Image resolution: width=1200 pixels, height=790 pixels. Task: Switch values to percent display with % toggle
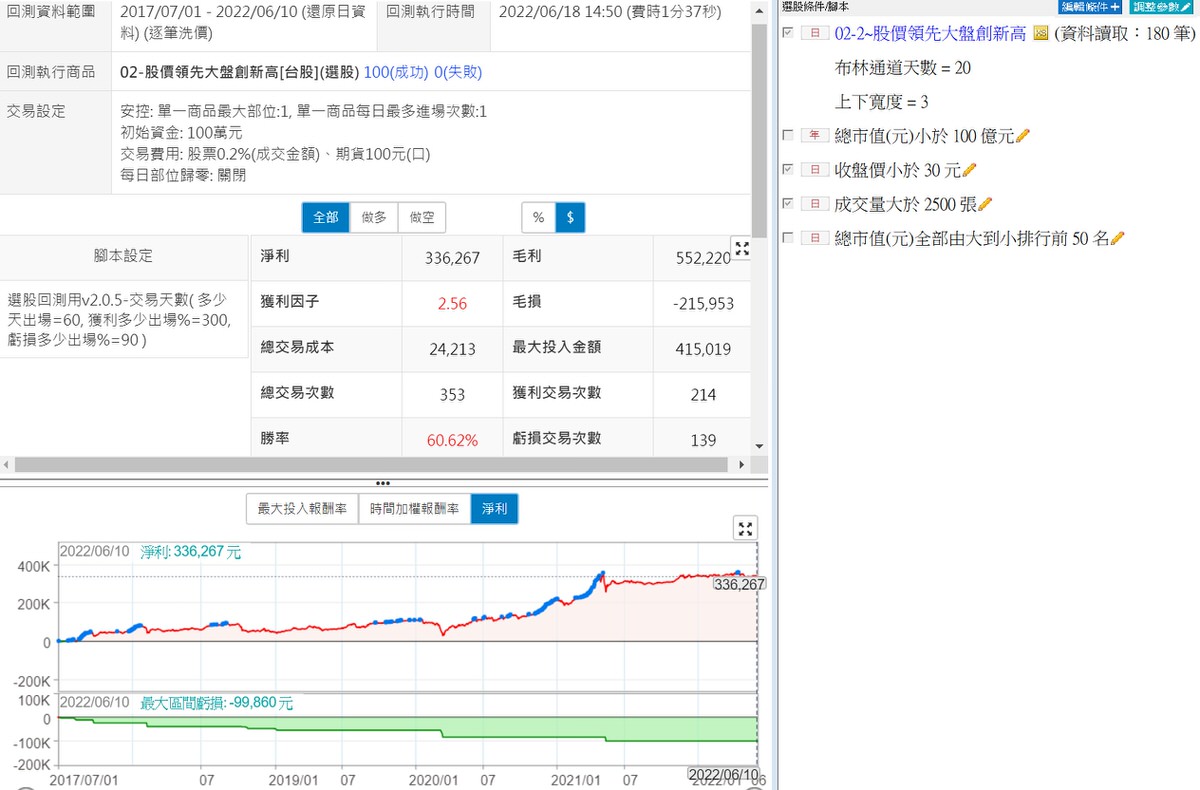tap(538, 217)
